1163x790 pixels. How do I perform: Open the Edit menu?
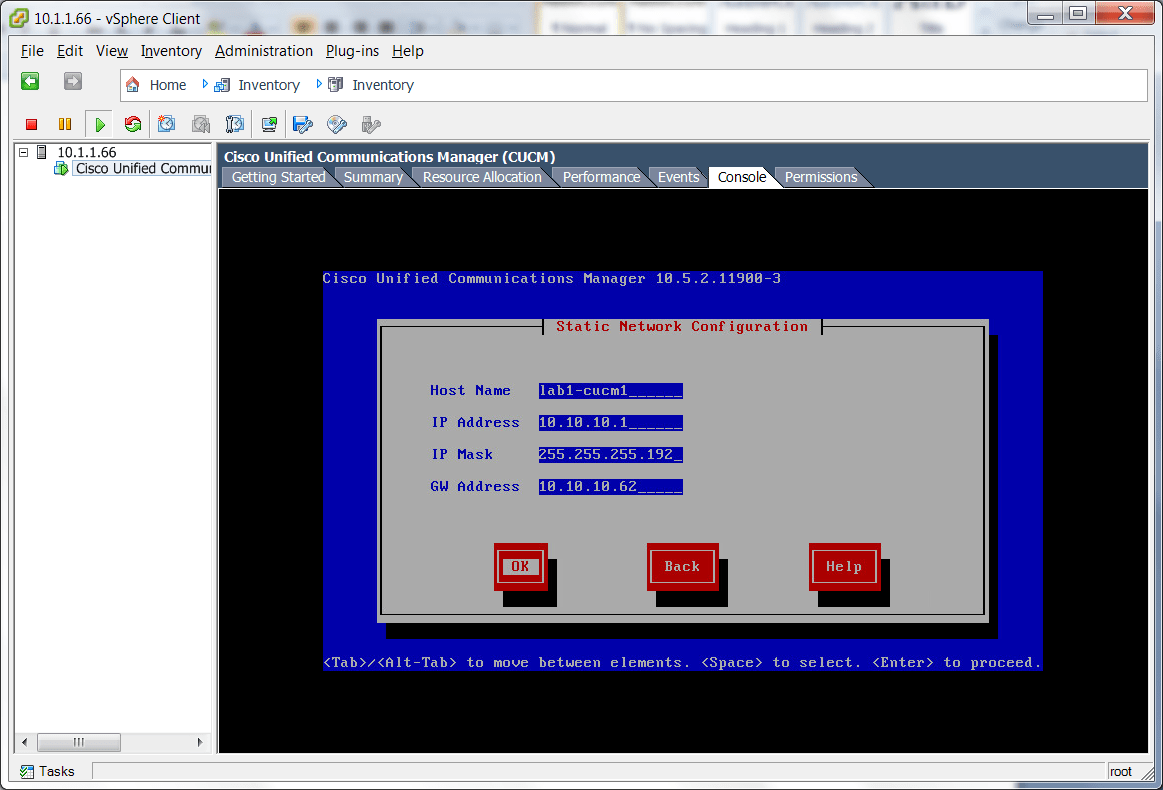(x=70, y=51)
